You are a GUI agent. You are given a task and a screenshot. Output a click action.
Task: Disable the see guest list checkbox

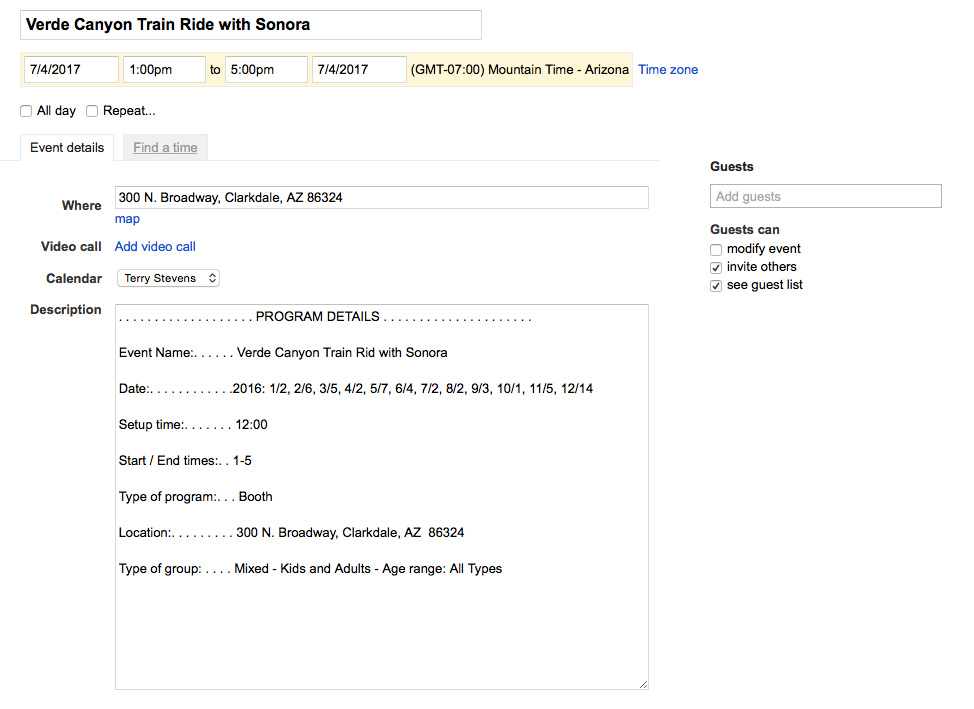[716, 286]
